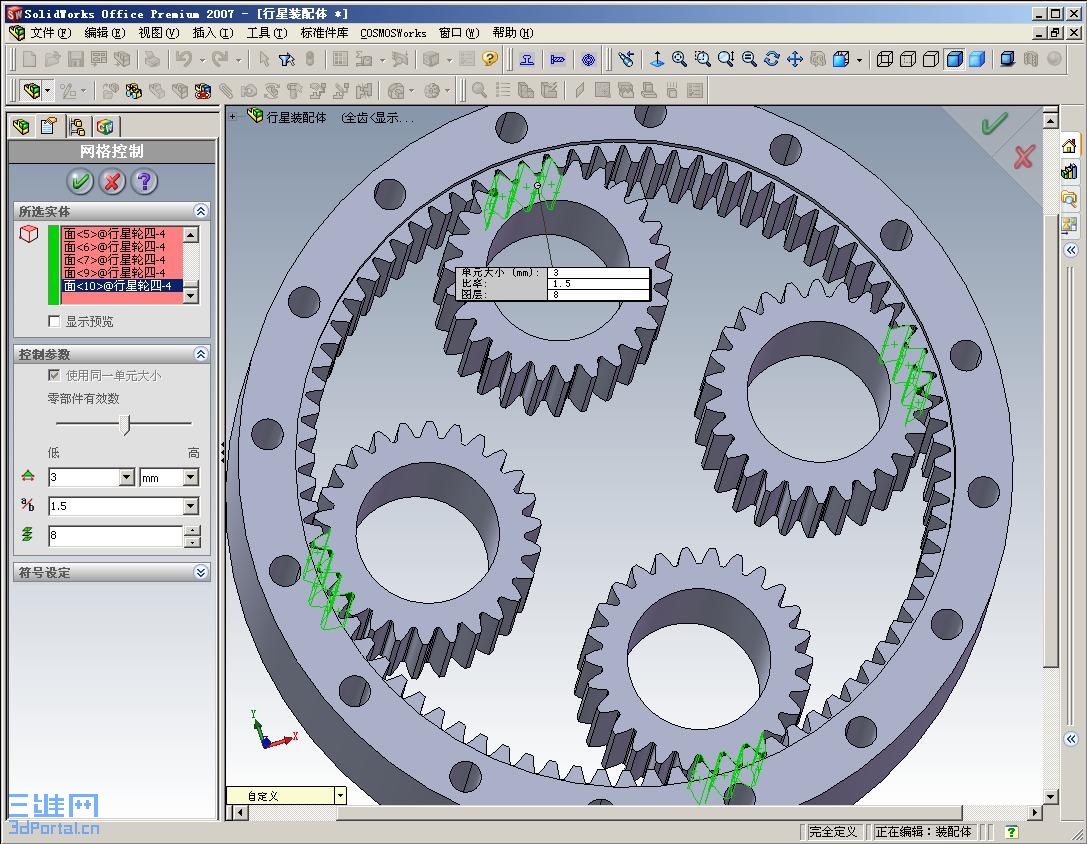Click the red assembly toolbar icon

[x=202, y=91]
